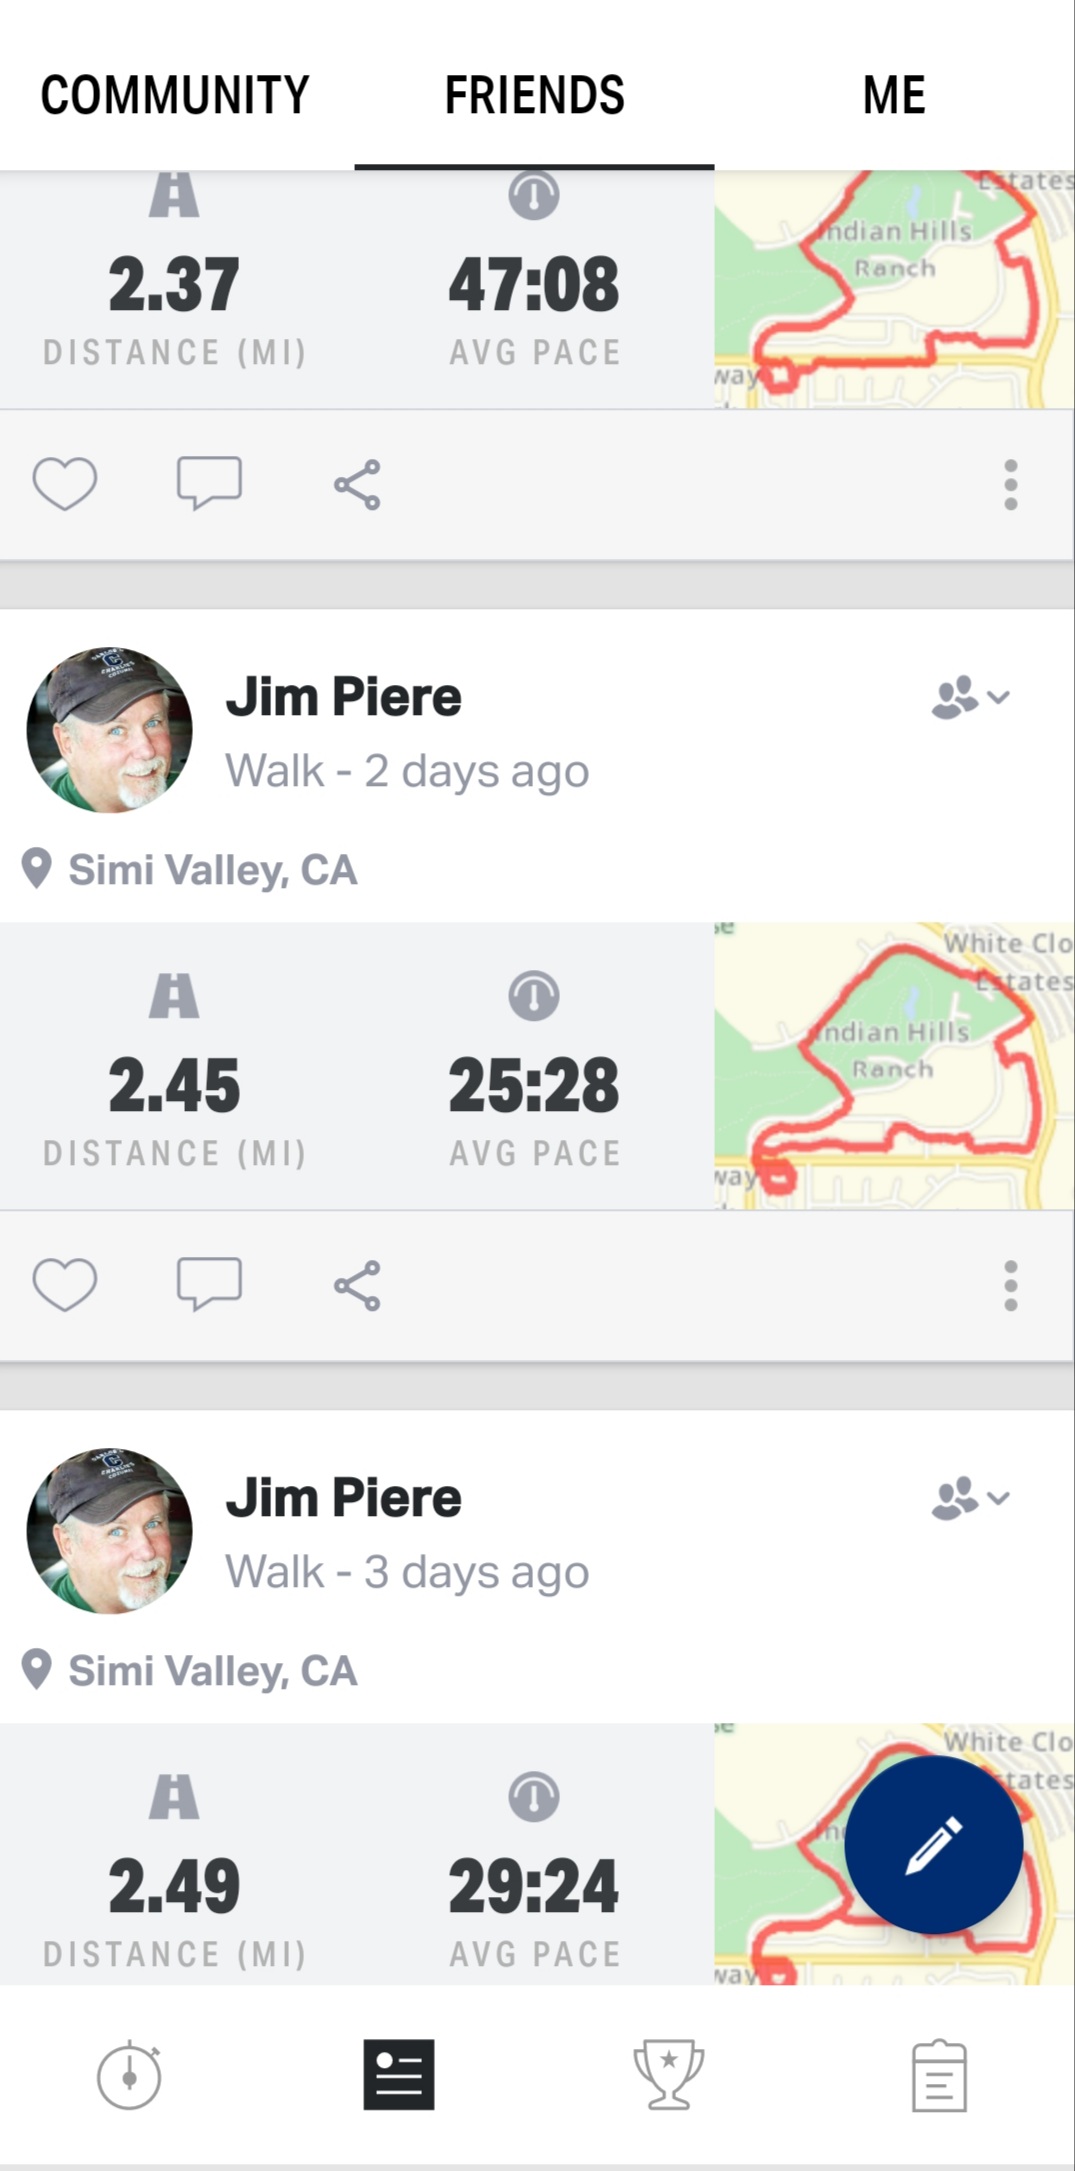
Task: Switch to the Me tab
Action: pos(893,96)
